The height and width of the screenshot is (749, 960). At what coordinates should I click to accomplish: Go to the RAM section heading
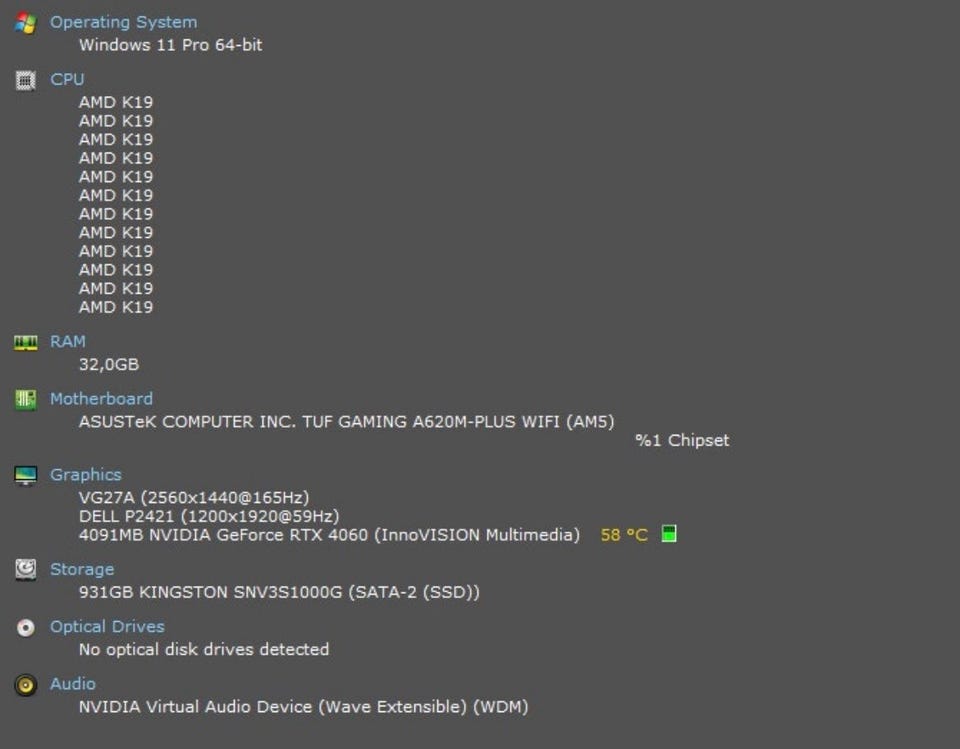[68, 341]
